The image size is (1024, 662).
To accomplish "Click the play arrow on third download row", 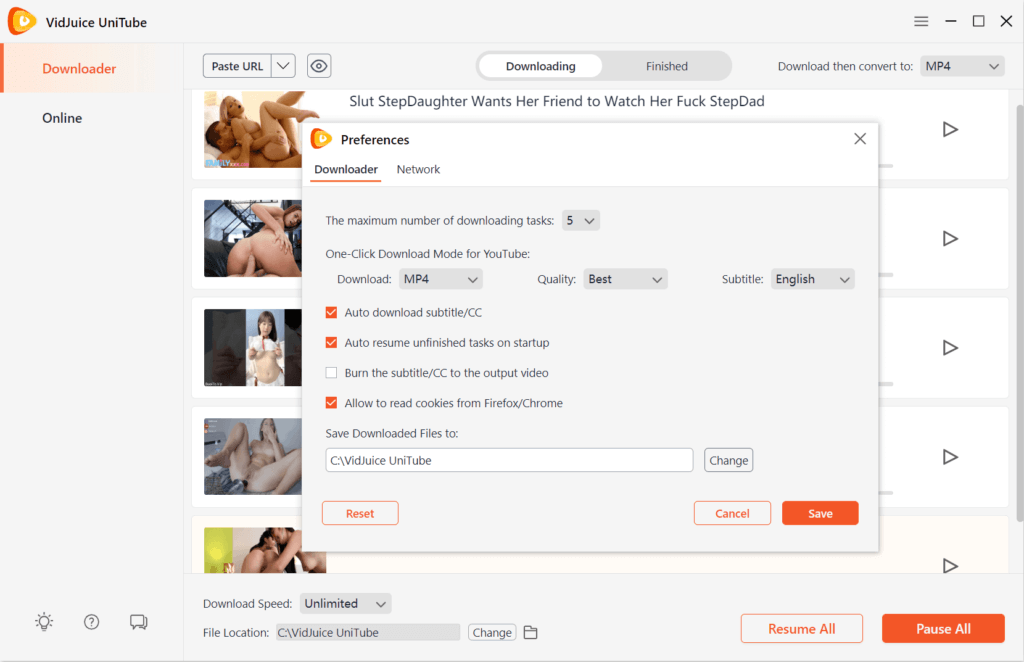I will 950,347.
